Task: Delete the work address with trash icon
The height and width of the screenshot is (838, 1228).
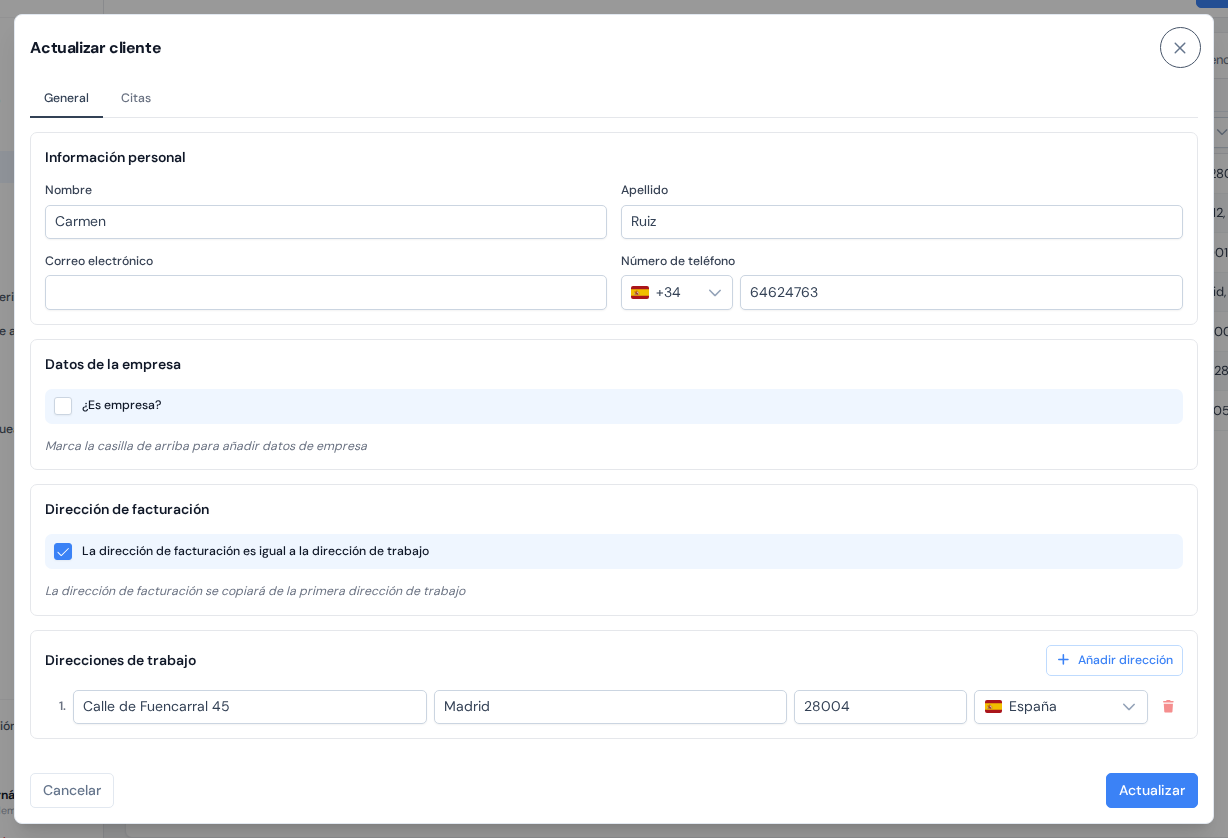Action: (1168, 707)
